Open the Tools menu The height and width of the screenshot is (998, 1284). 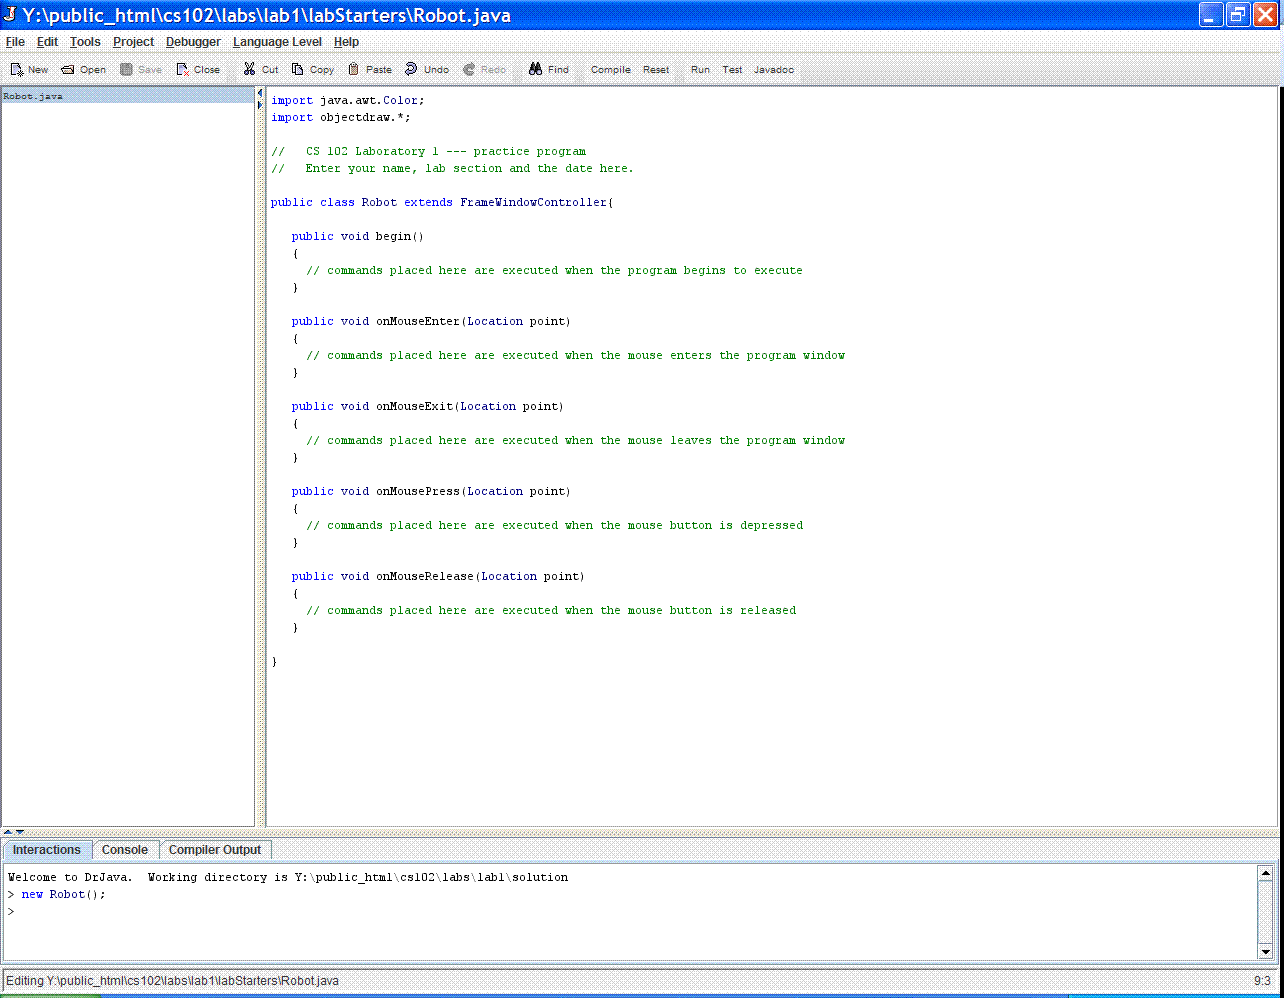pos(85,42)
